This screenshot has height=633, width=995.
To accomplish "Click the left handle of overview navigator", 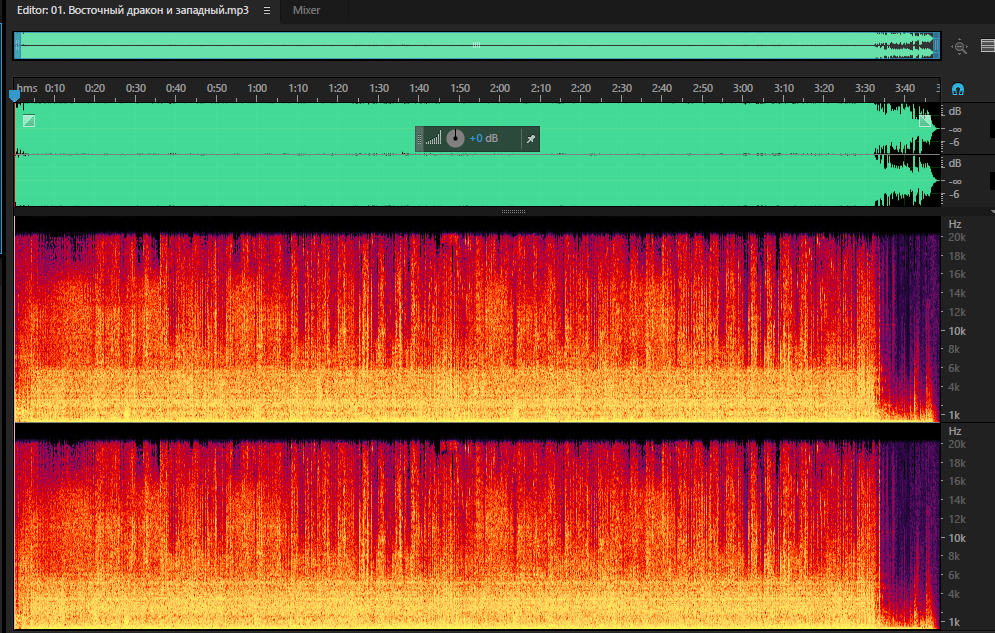I will [x=18, y=46].
